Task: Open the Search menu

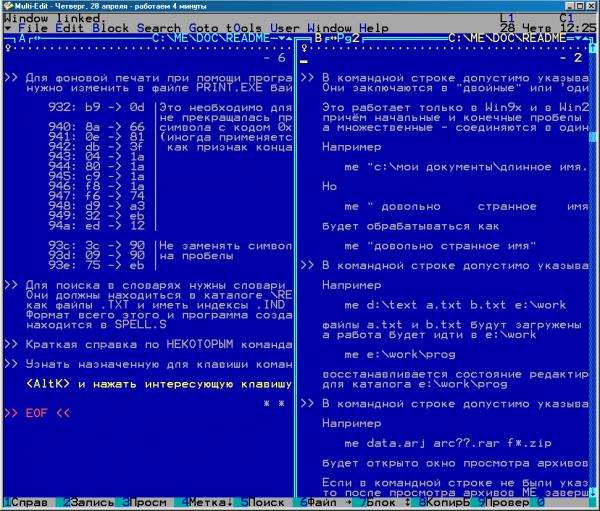Action: coord(159,28)
